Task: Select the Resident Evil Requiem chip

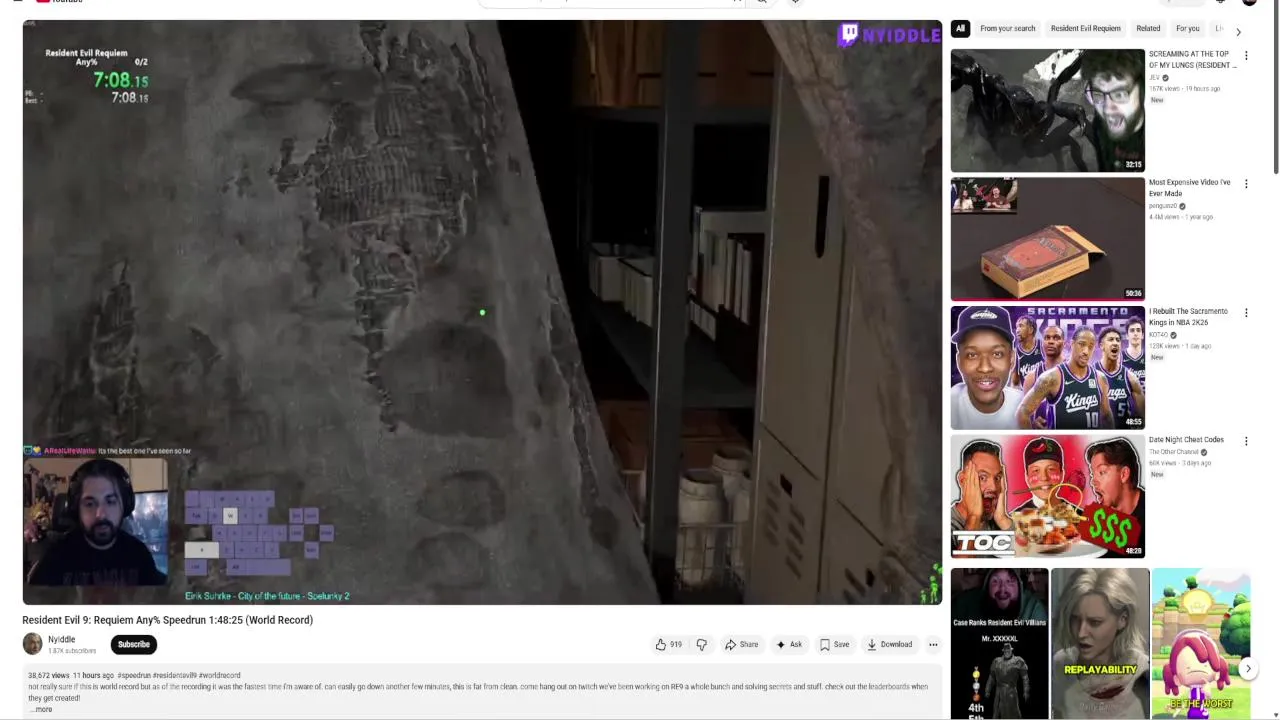Action: tap(1085, 29)
